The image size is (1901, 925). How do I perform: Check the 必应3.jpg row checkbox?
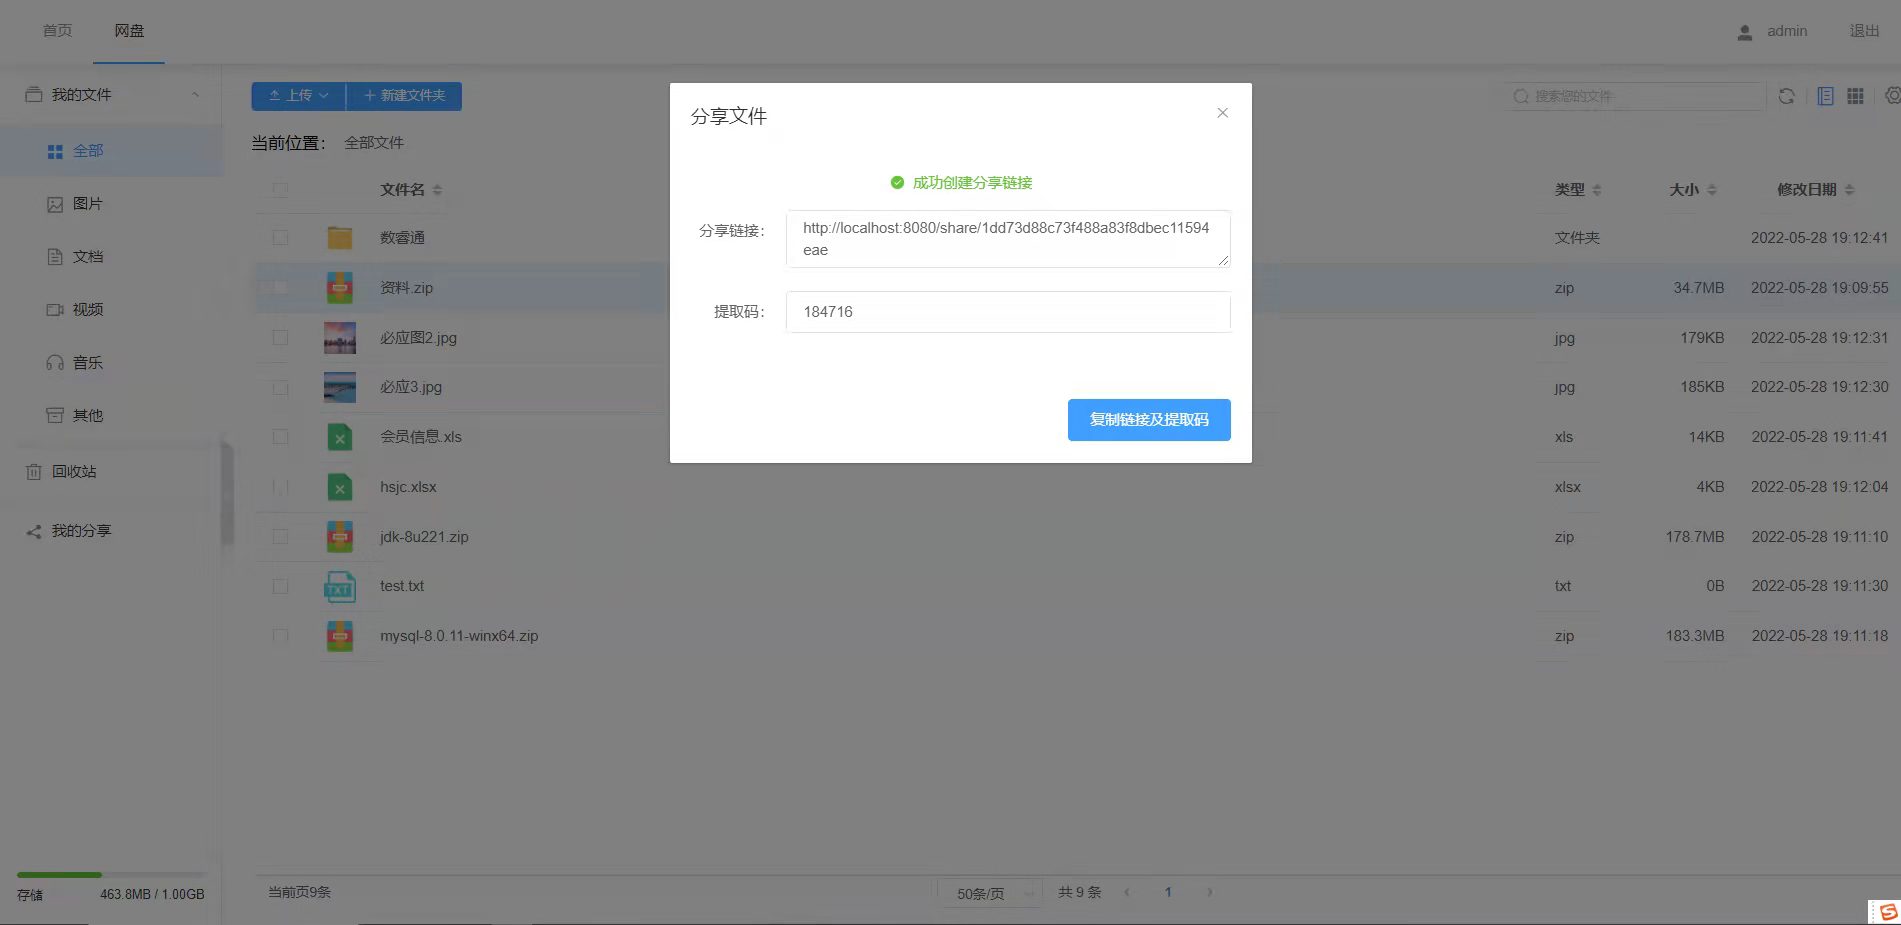pyautogui.click(x=280, y=387)
